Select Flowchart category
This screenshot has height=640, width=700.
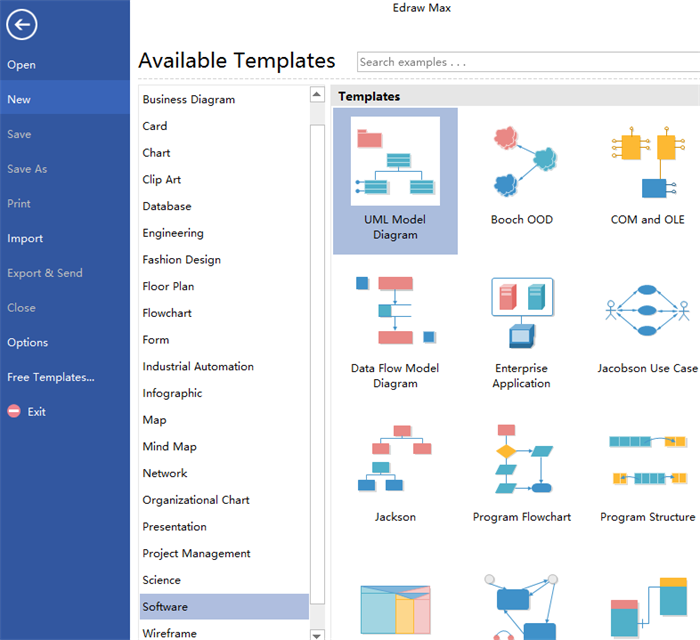pos(167,313)
